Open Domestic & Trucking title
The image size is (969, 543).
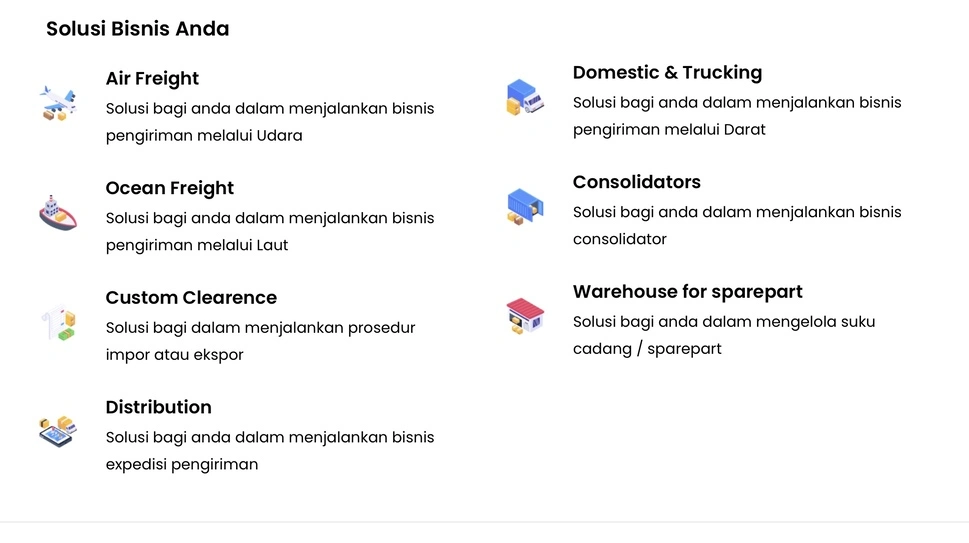point(667,73)
